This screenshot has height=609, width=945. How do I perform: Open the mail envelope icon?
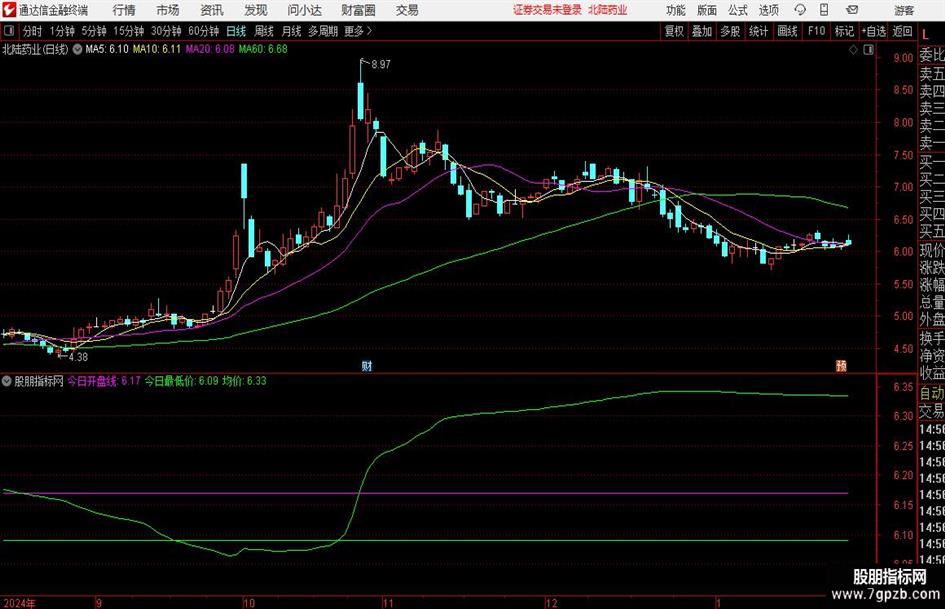[x=852, y=10]
